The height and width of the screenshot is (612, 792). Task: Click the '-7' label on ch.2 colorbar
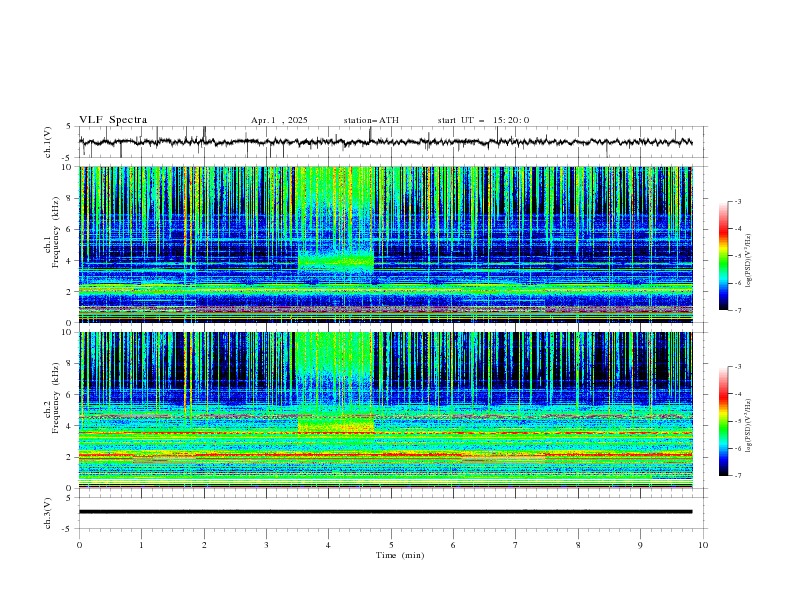pyautogui.click(x=738, y=476)
